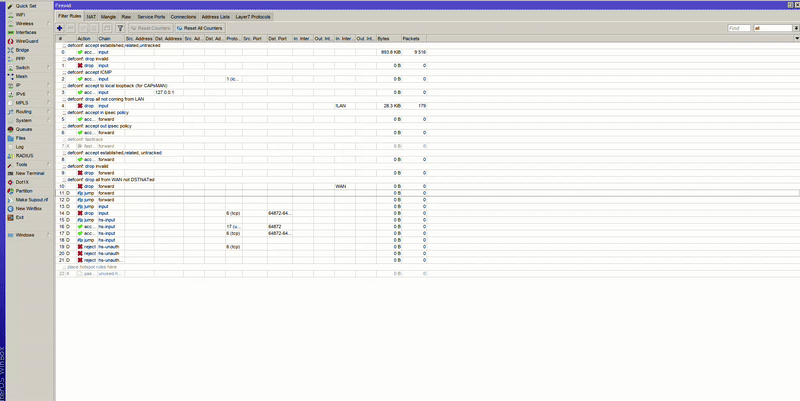Expand the Switch submenu arrow

pyautogui.click(x=49, y=67)
